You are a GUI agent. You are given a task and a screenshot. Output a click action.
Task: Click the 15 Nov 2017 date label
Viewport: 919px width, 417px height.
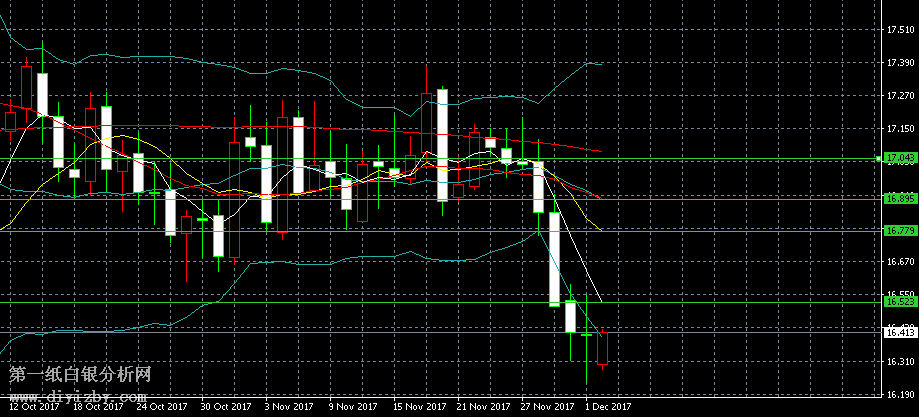pos(420,407)
